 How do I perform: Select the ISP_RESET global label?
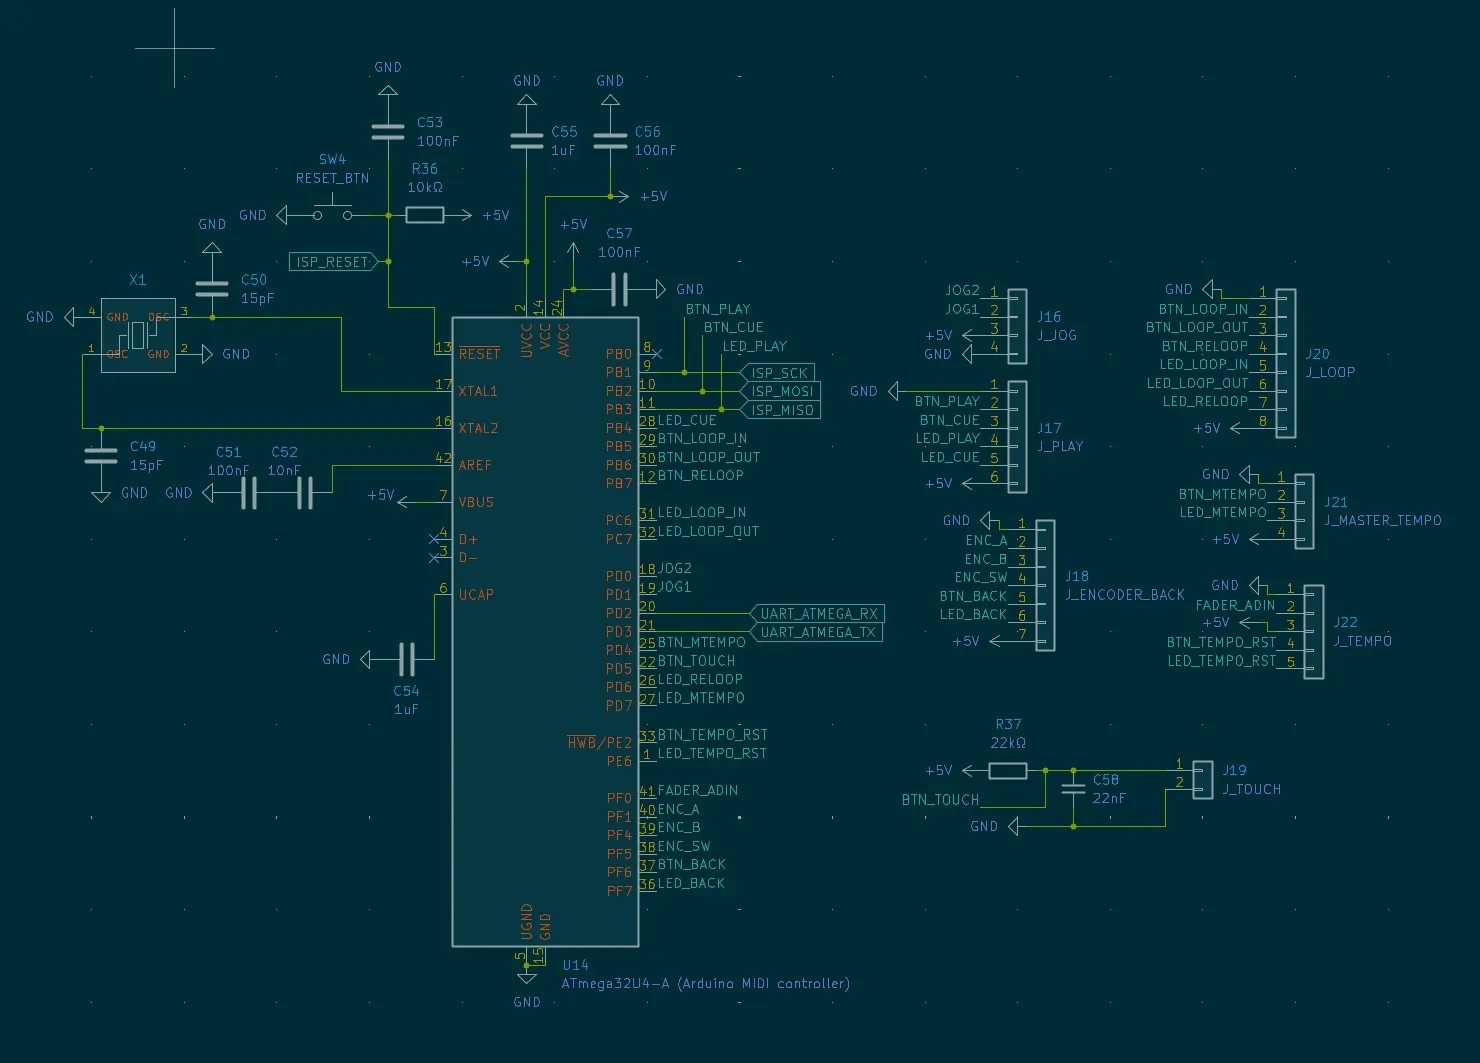click(x=332, y=262)
